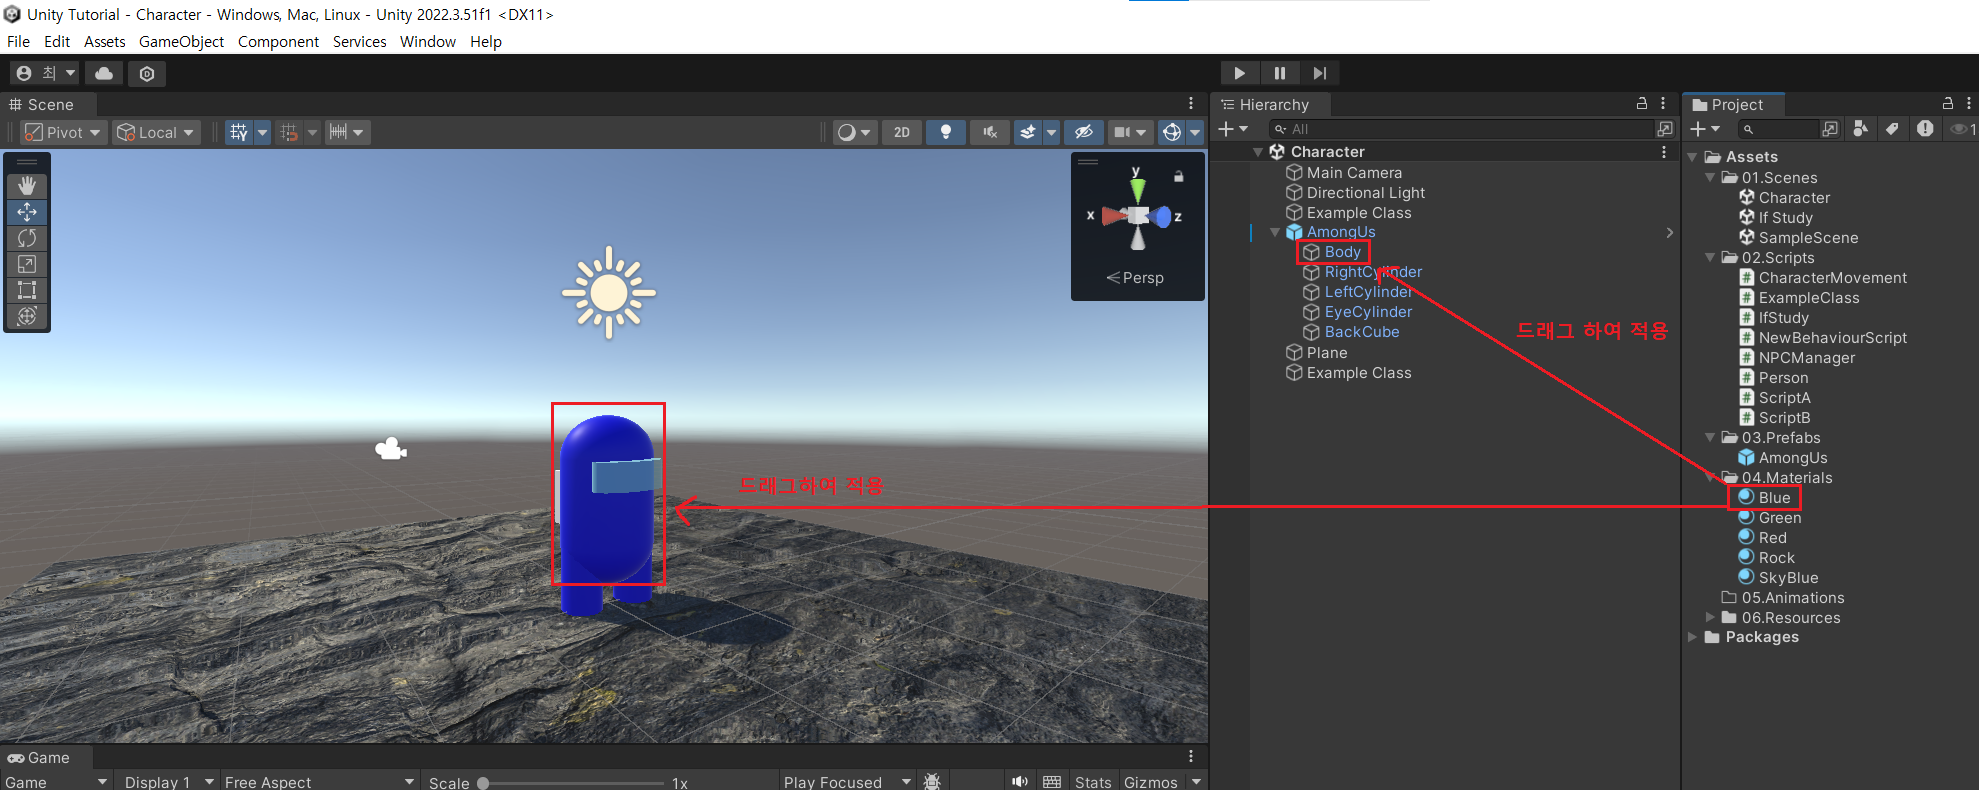Viewport: 1979px width, 790px height.
Task: Toggle Game view audio mute icon
Action: (x=1019, y=782)
